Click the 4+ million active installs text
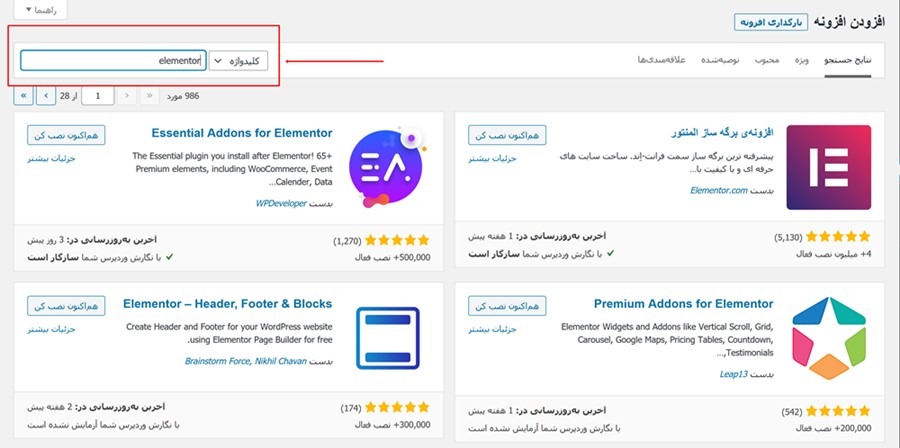 tap(834, 254)
